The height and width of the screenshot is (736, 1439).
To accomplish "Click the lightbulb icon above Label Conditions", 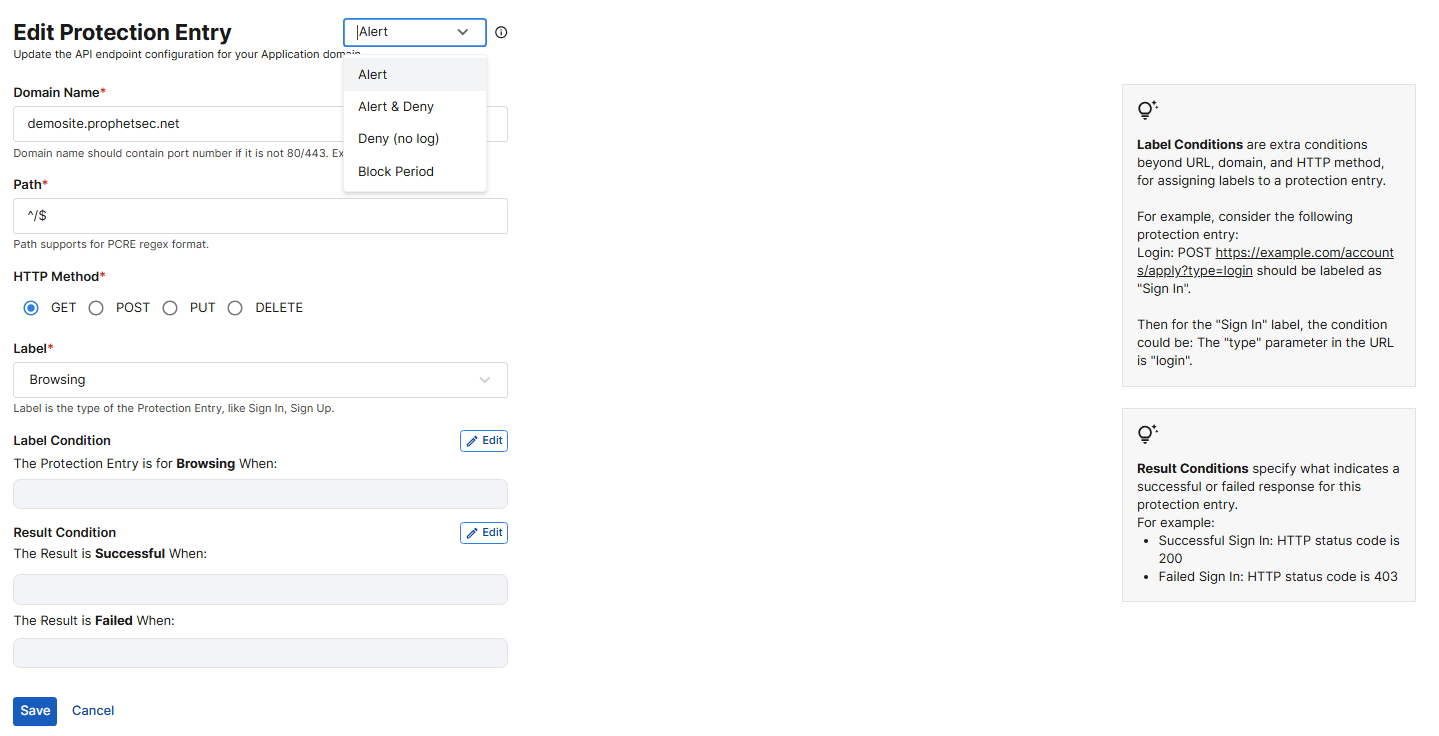I will 1147,110.
